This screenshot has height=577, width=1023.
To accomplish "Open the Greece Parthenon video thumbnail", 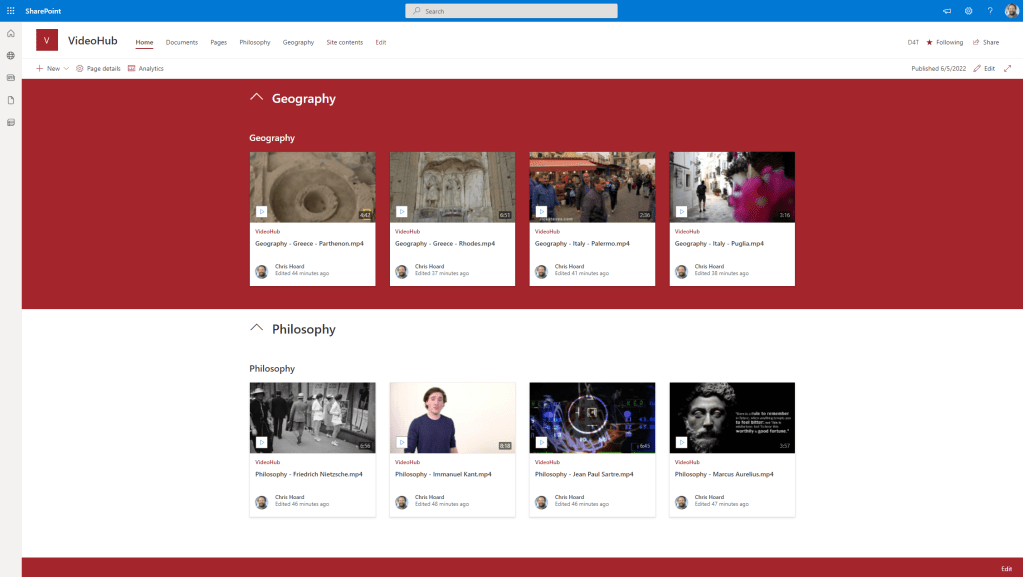I will coord(312,186).
